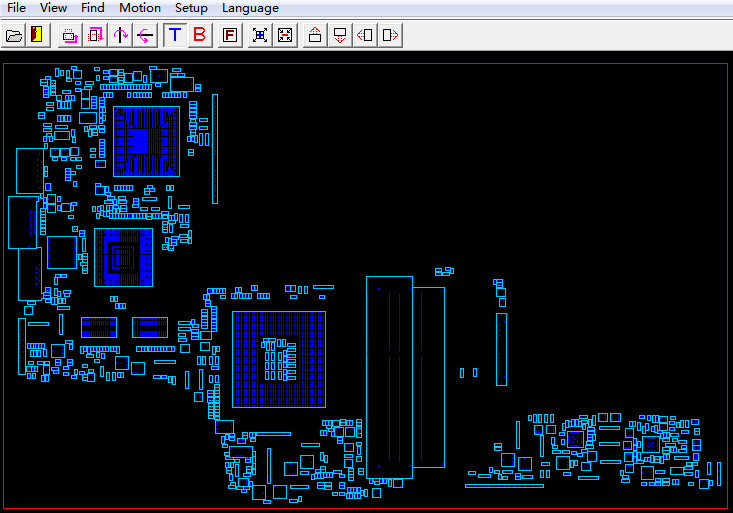Switch to bottom layer with red B

coord(200,35)
